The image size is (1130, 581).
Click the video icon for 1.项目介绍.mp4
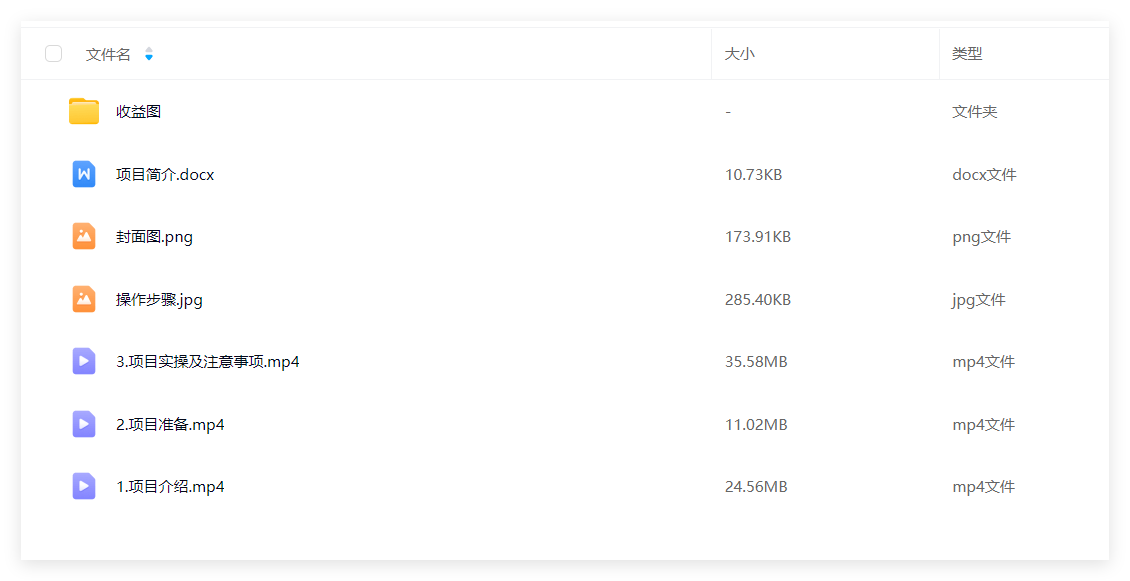coord(84,487)
